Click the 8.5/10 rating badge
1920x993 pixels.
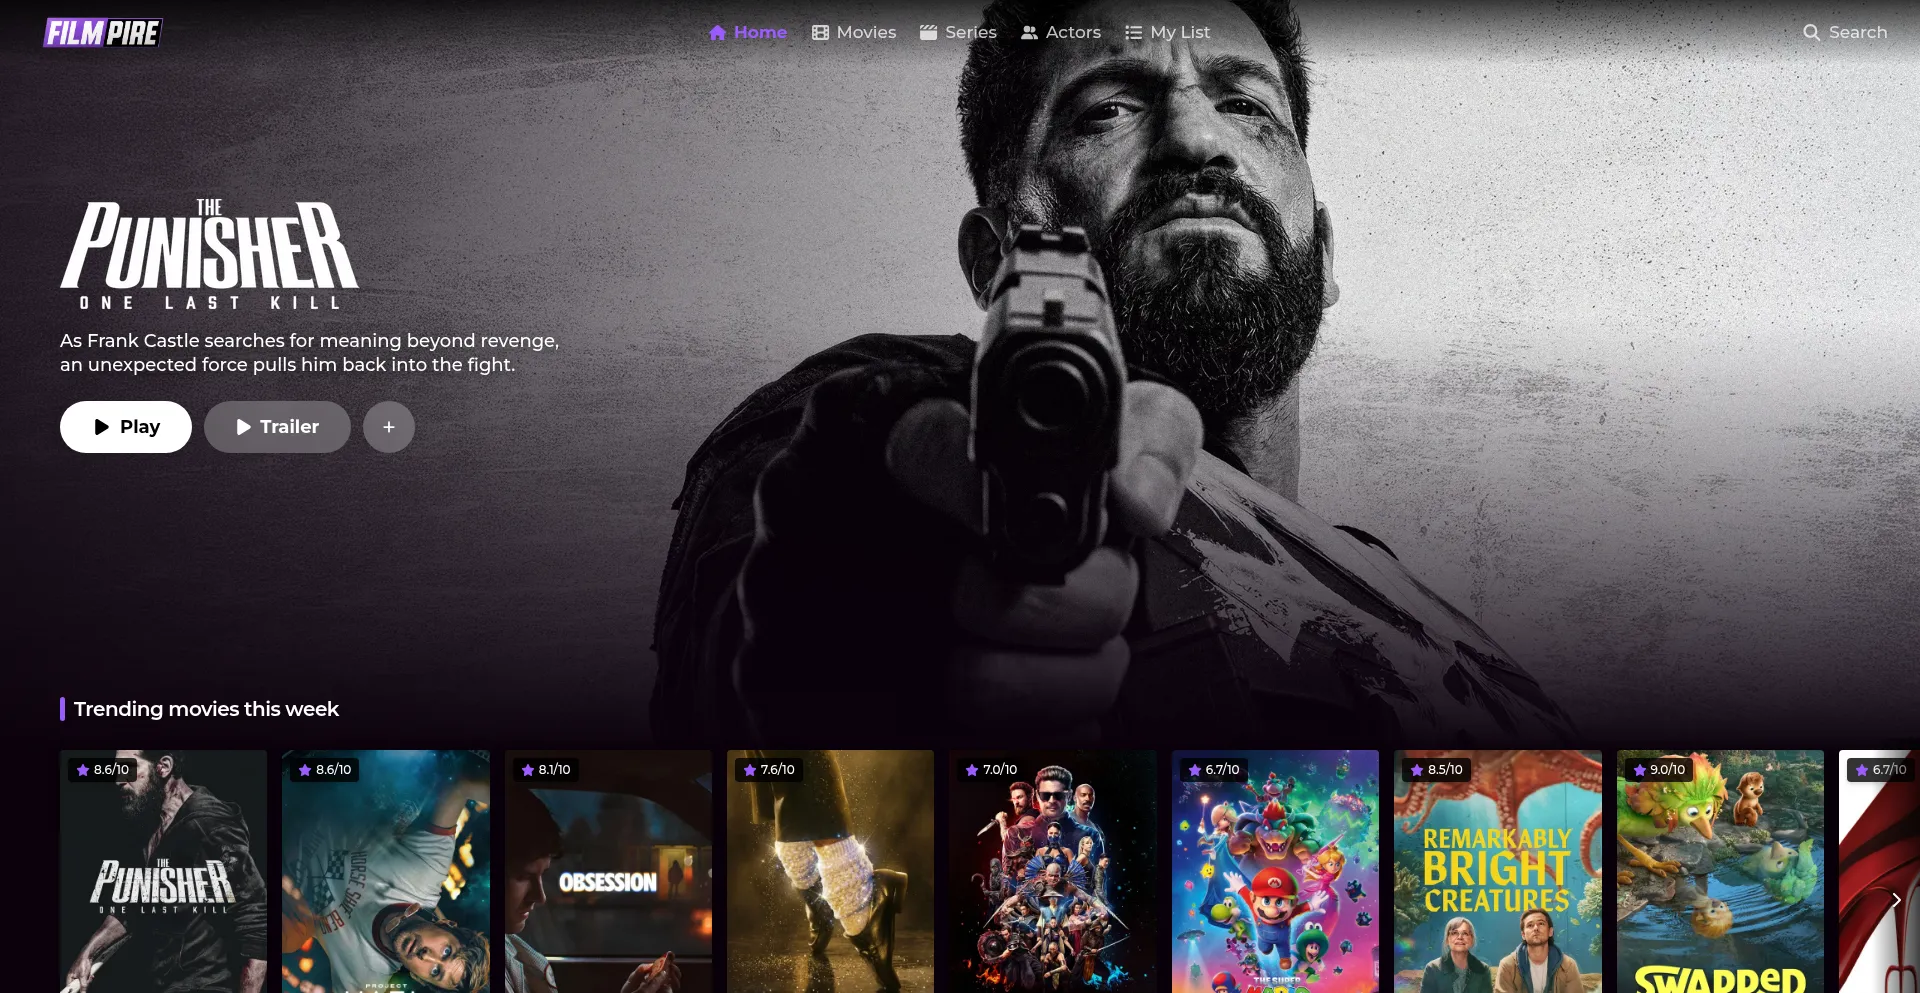(1436, 769)
